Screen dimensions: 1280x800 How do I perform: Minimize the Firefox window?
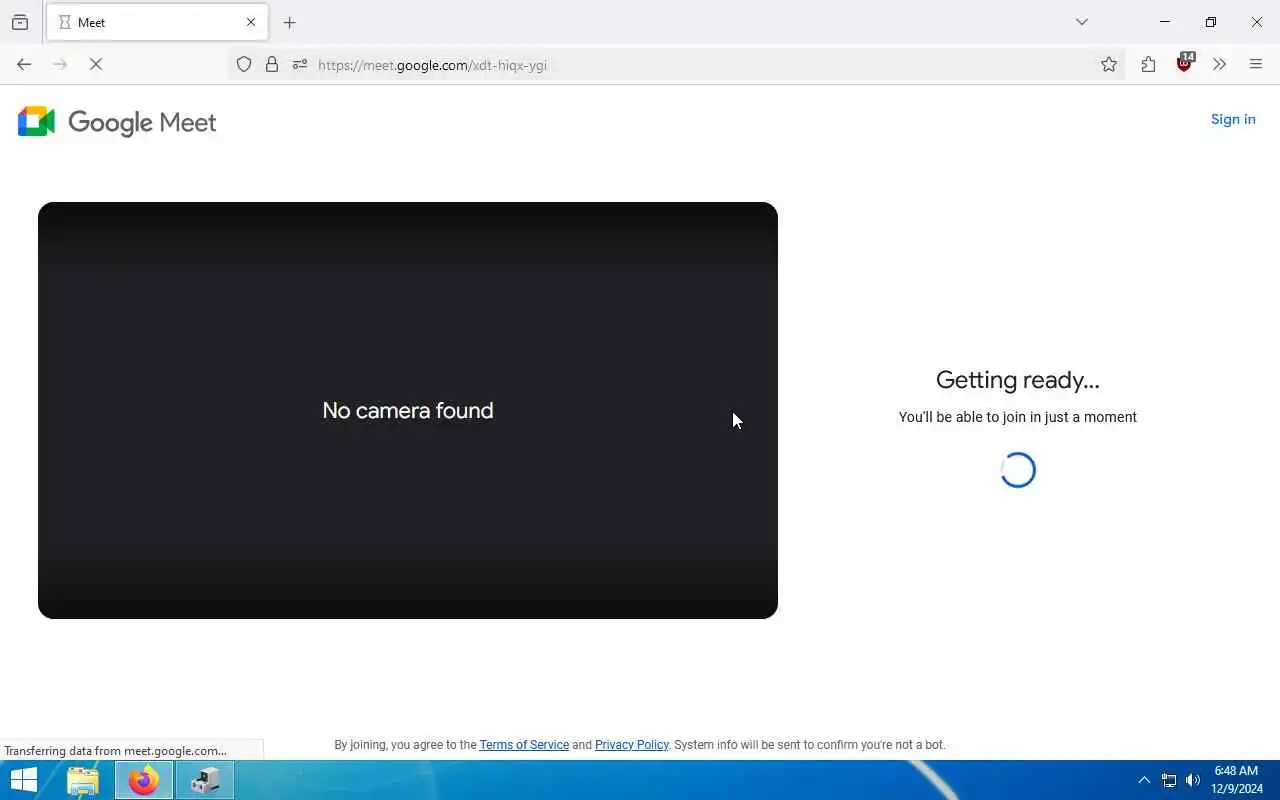(x=1165, y=22)
